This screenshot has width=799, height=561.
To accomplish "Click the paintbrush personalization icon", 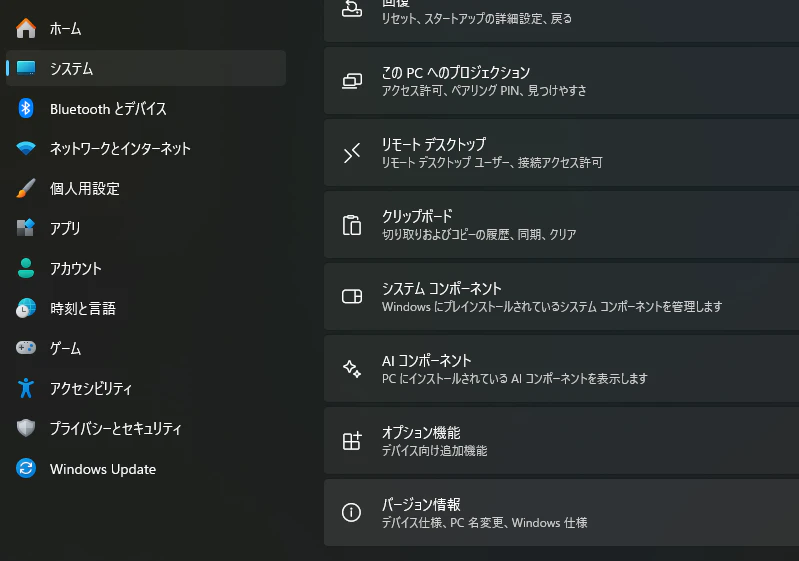I will [25, 188].
